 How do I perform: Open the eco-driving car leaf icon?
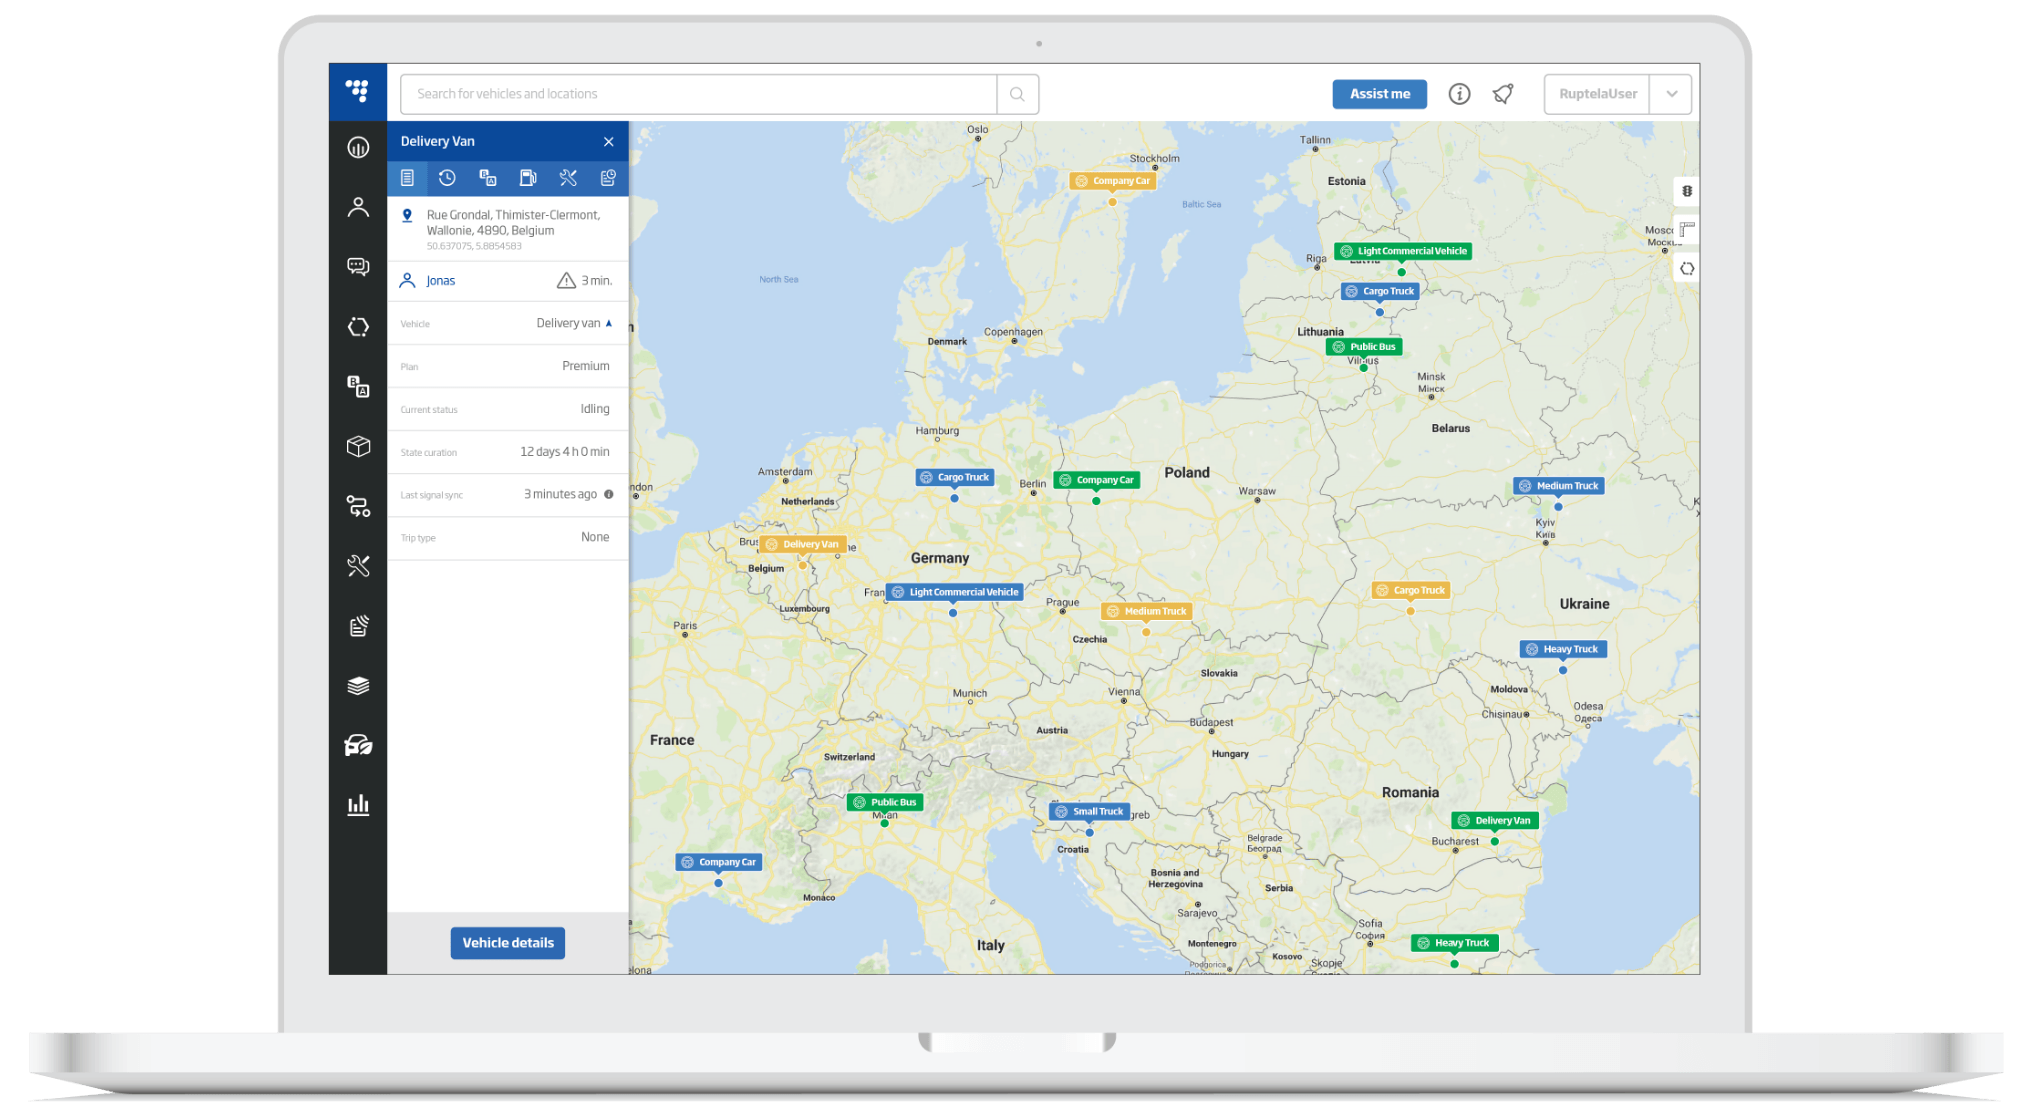[x=358, y=745]
